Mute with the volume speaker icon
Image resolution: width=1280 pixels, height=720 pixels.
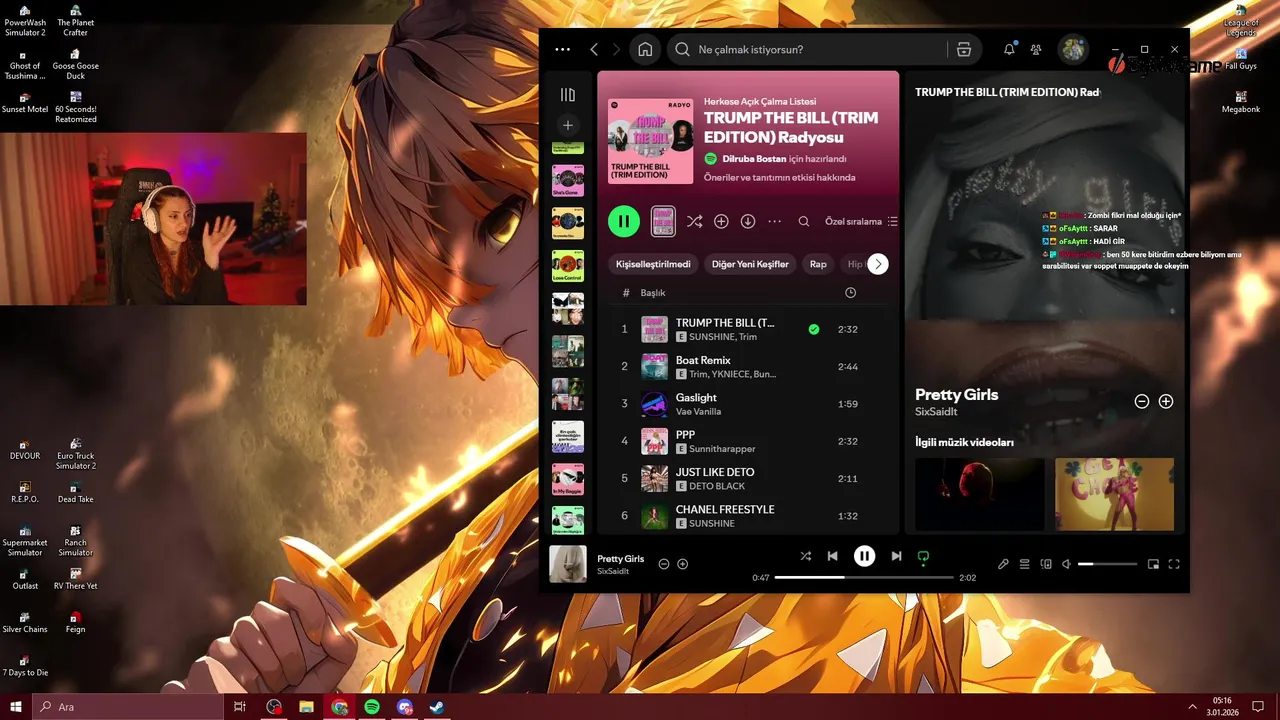1067,564
